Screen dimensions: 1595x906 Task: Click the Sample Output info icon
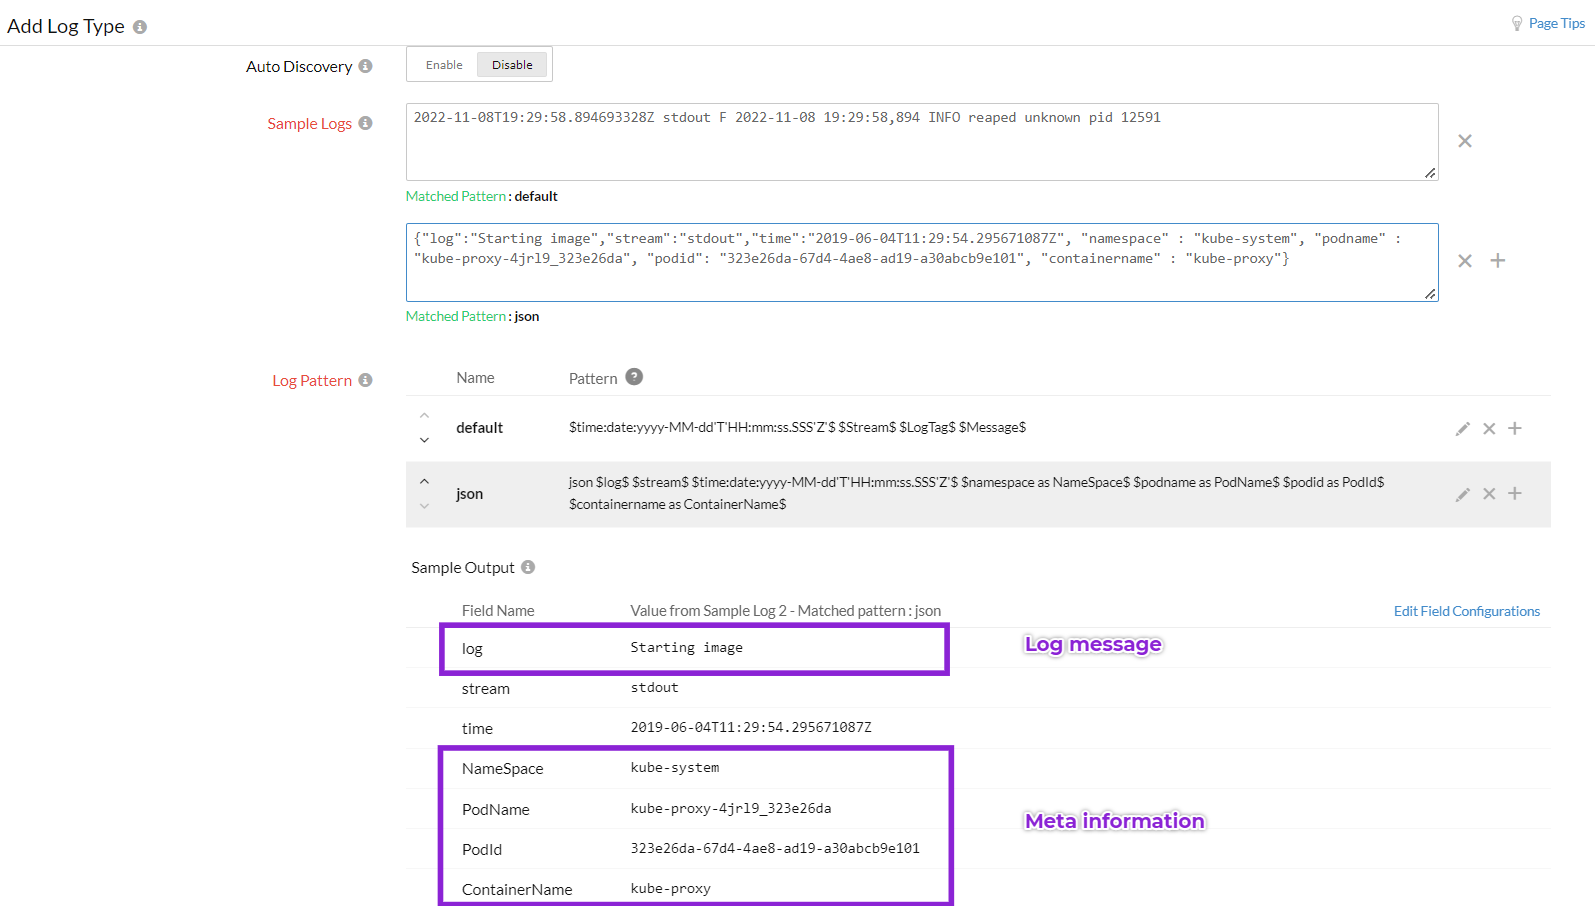tap(528, 567)
